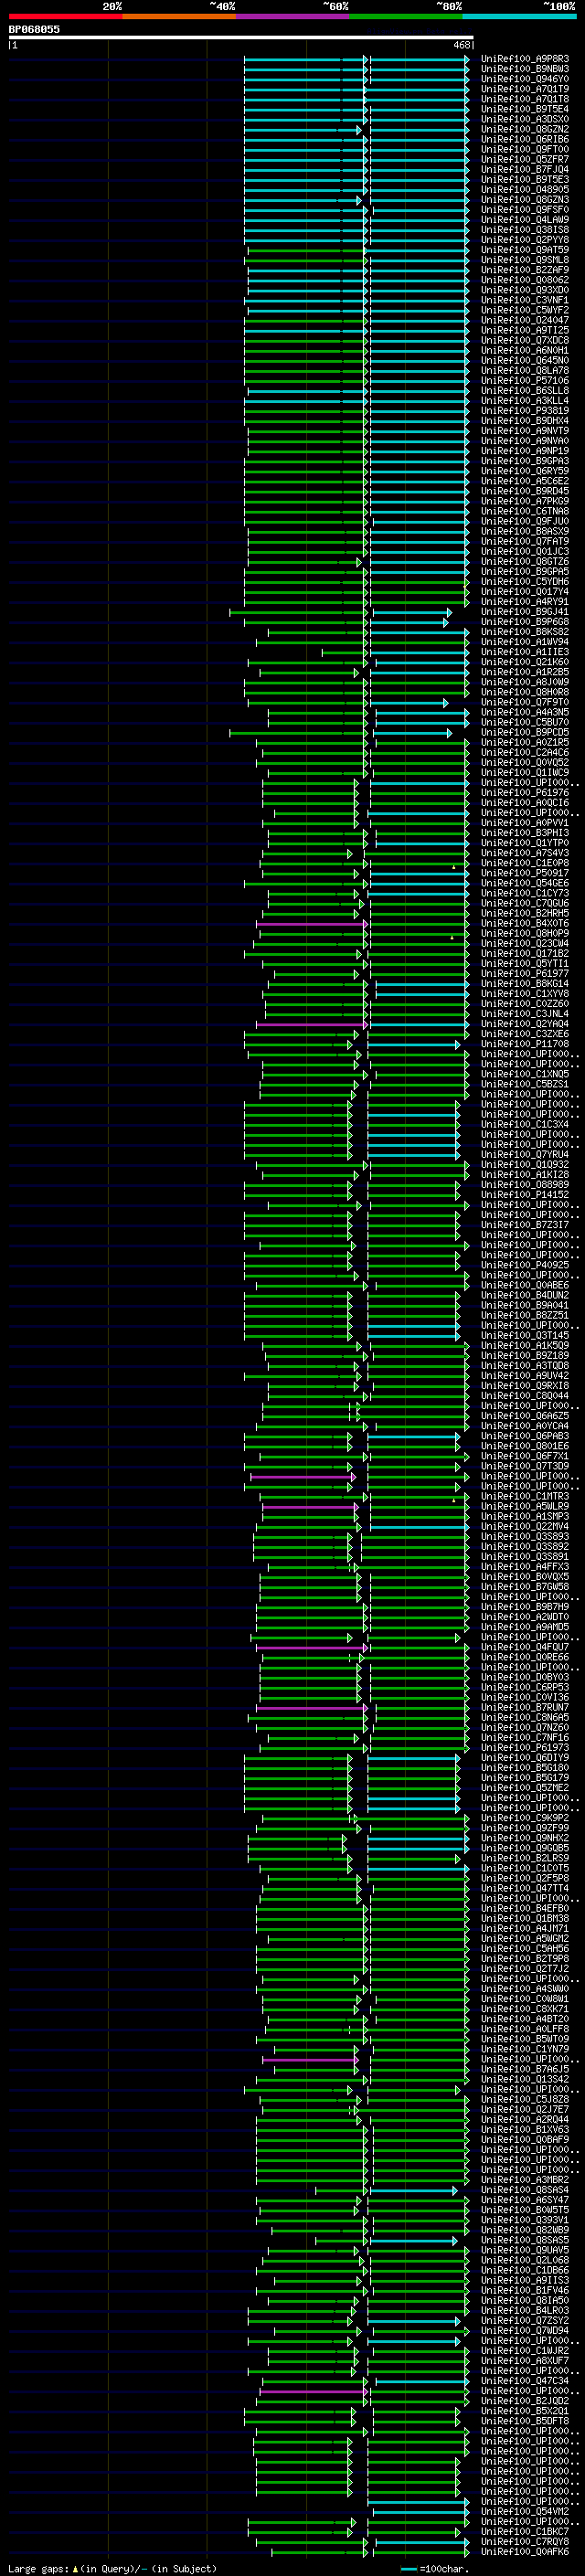Open hit UniRef100_Q6RIB6
The height and width of the screenshot is (2576, 585).
click(525, 139)
